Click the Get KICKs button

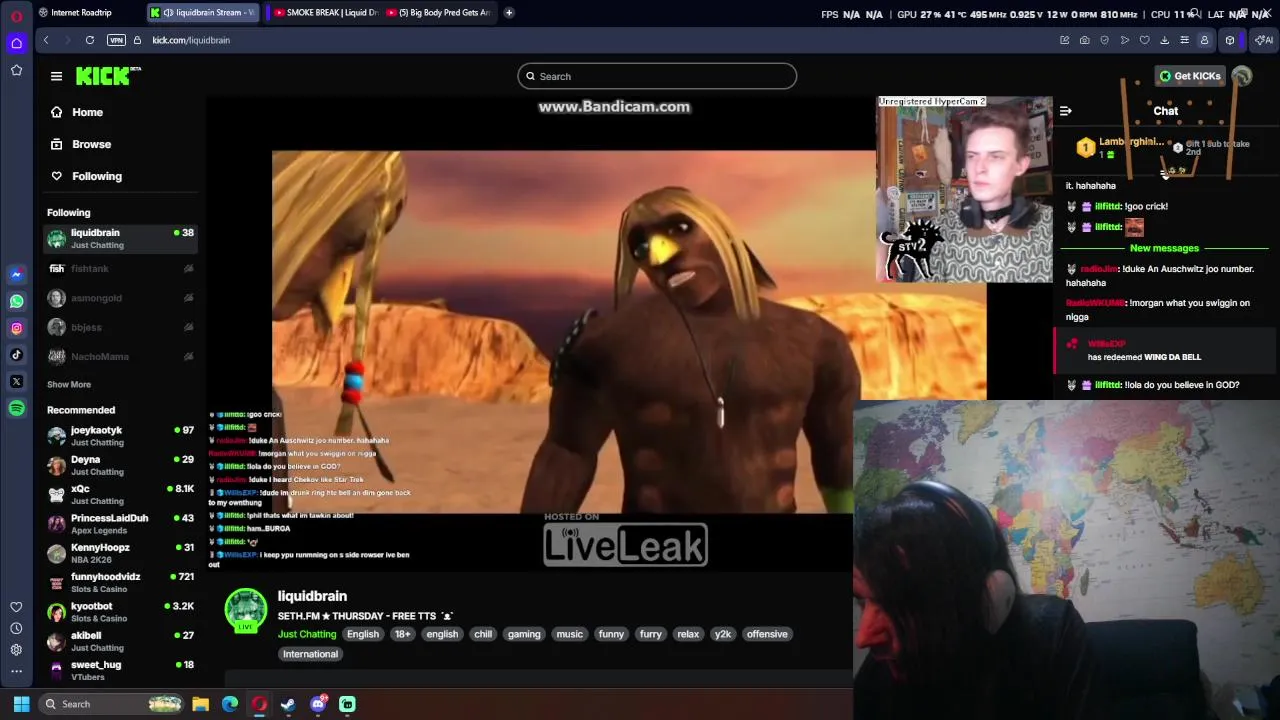(x=1190, y=76)
